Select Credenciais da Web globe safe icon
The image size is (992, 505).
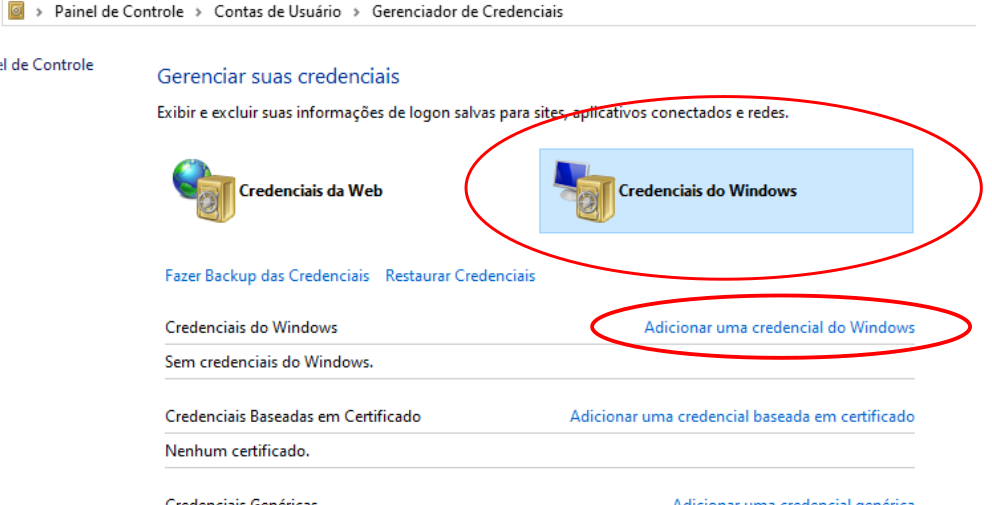[204, 190]
